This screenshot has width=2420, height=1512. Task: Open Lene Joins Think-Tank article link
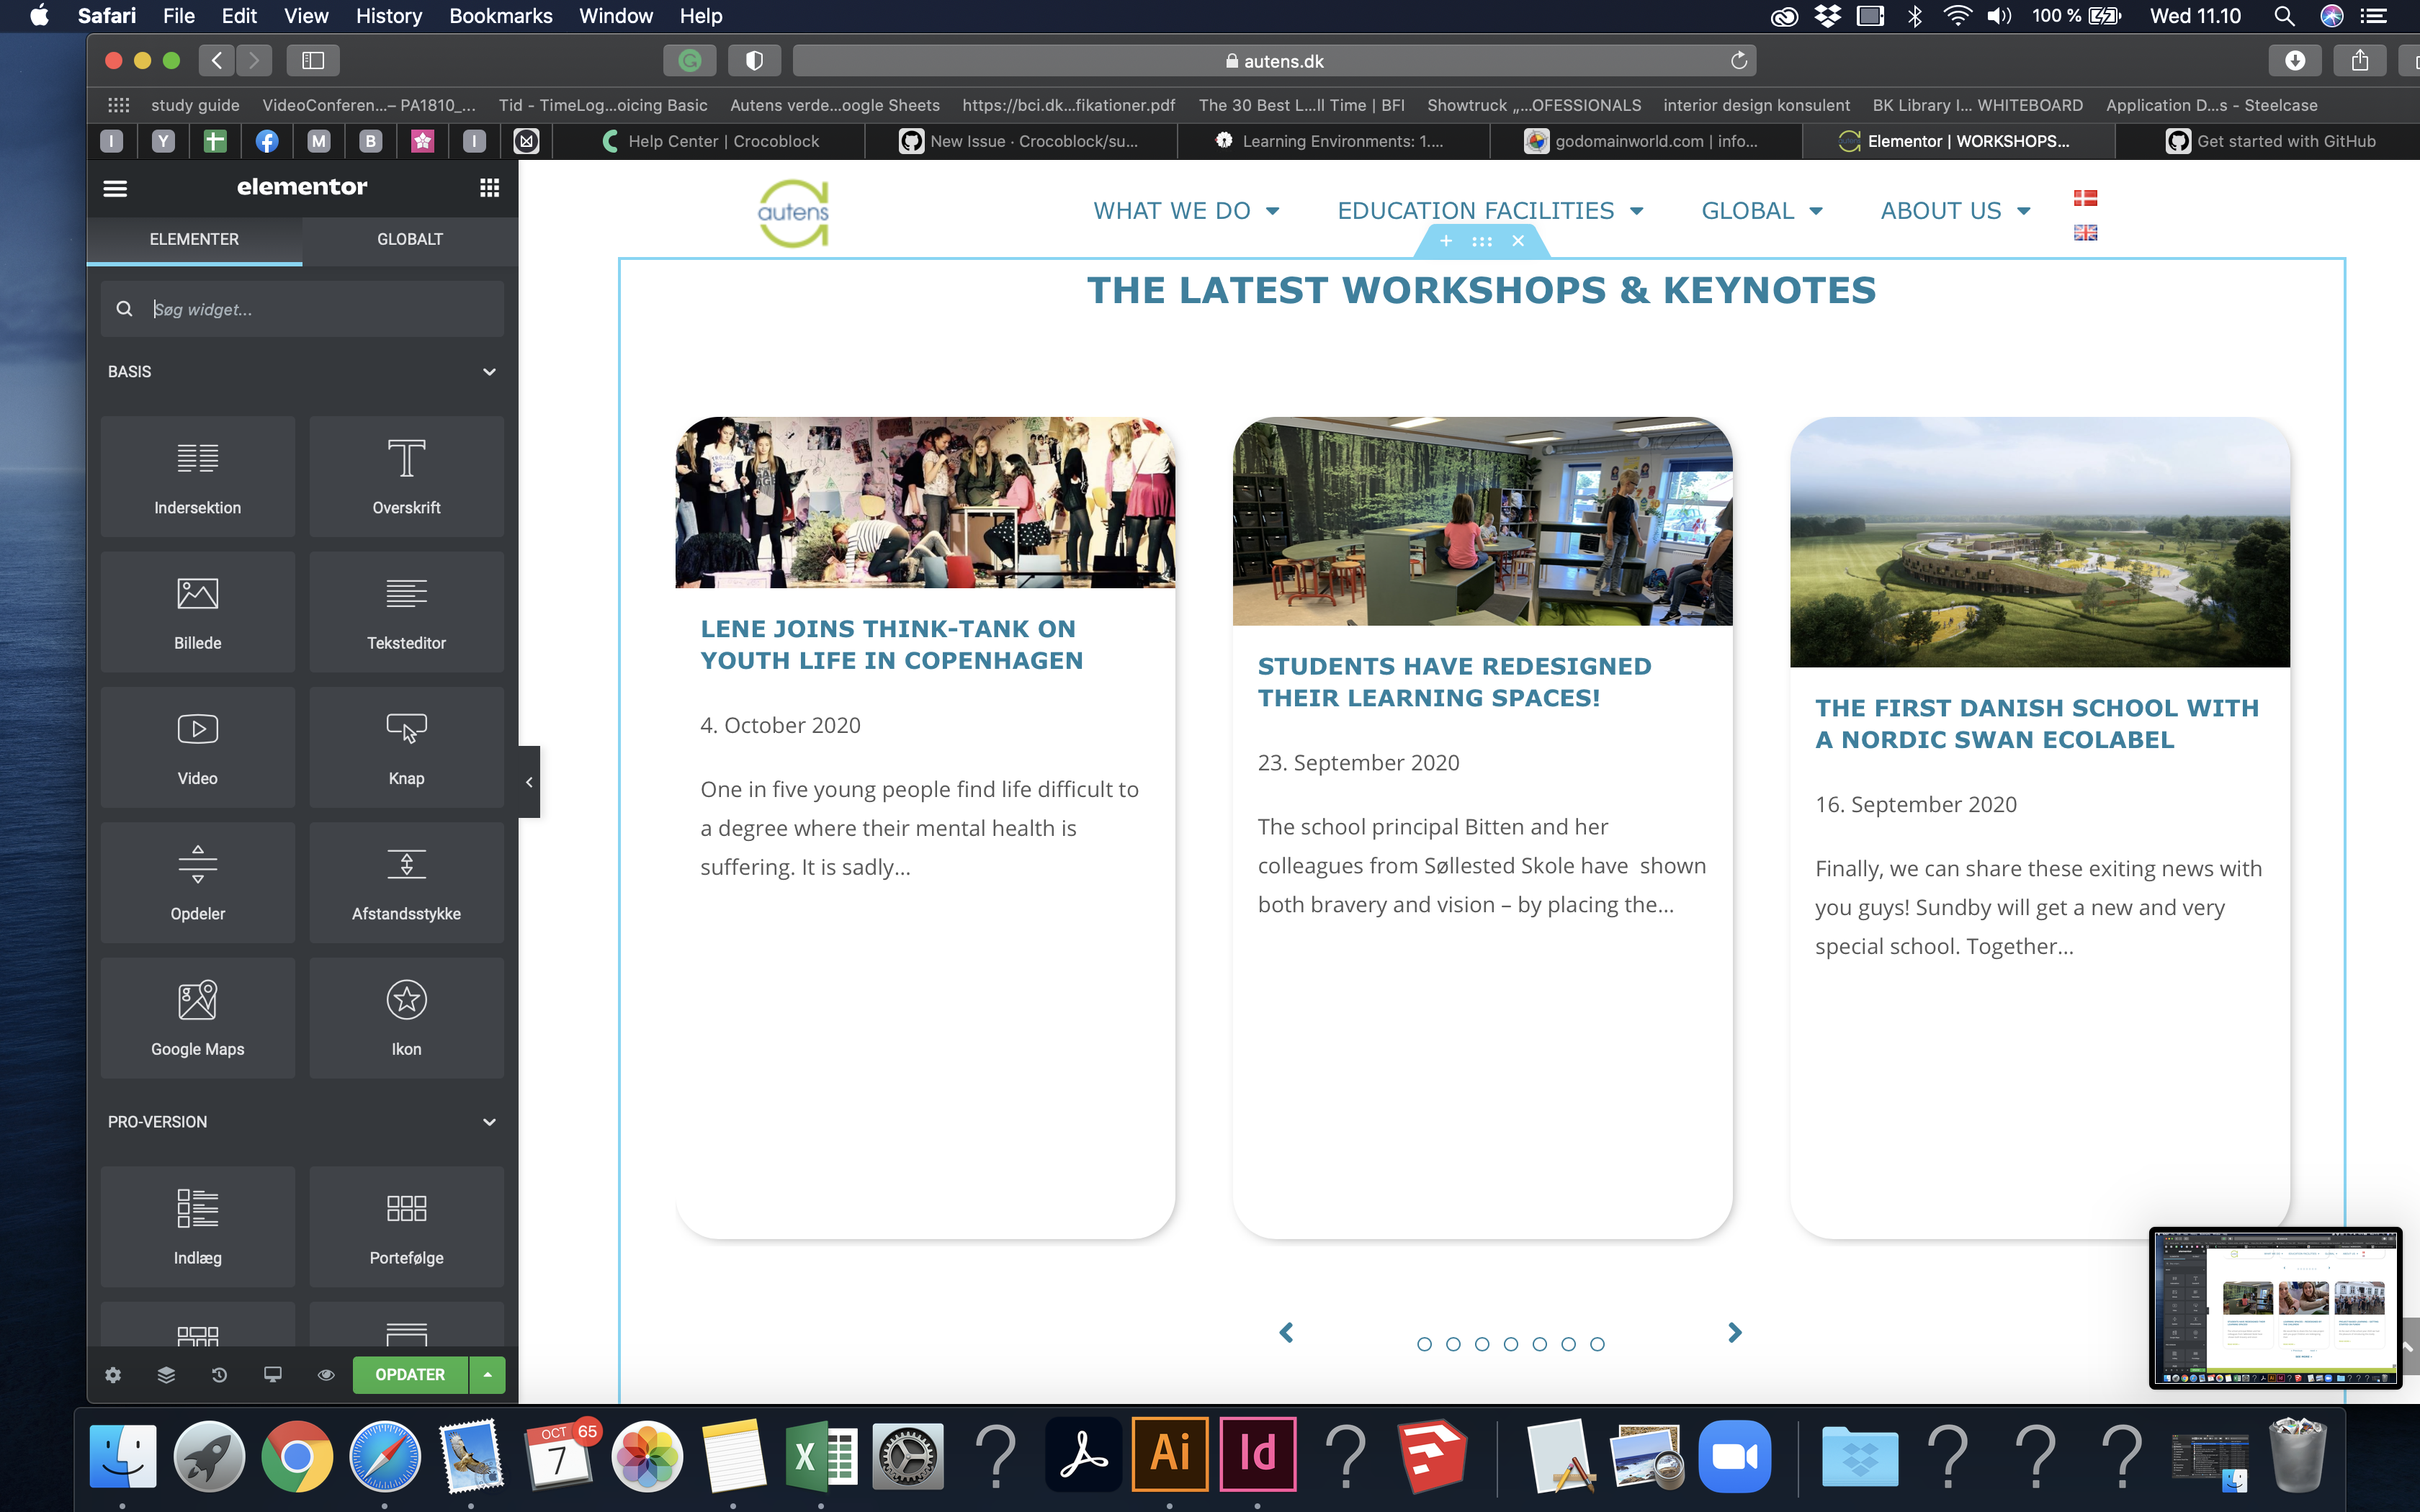point(891,644)
